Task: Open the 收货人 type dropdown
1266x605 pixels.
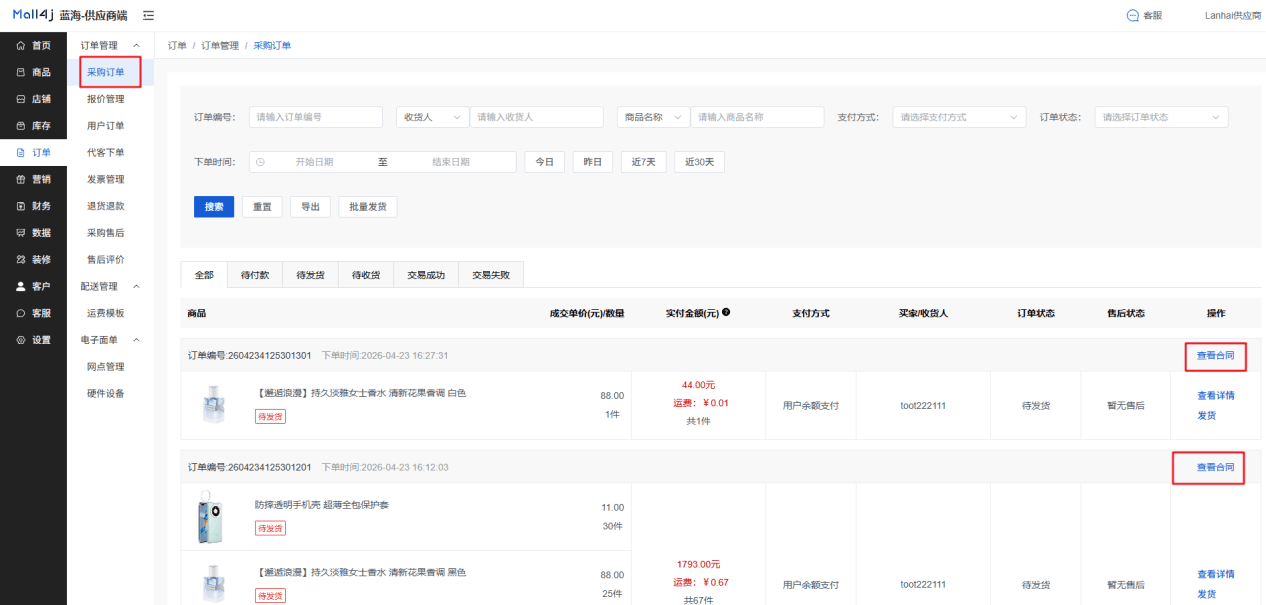Action: 432,117
